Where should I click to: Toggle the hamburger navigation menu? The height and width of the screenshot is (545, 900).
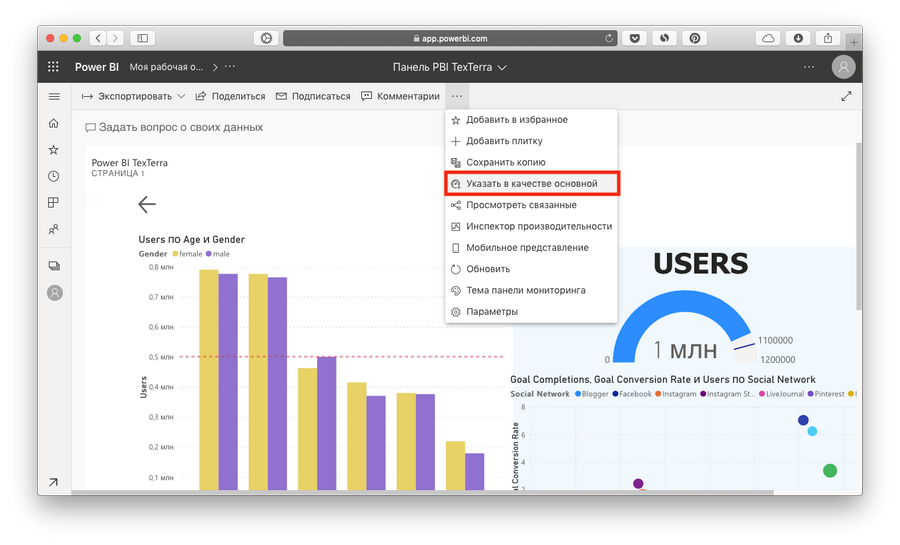tap(54, 97)
